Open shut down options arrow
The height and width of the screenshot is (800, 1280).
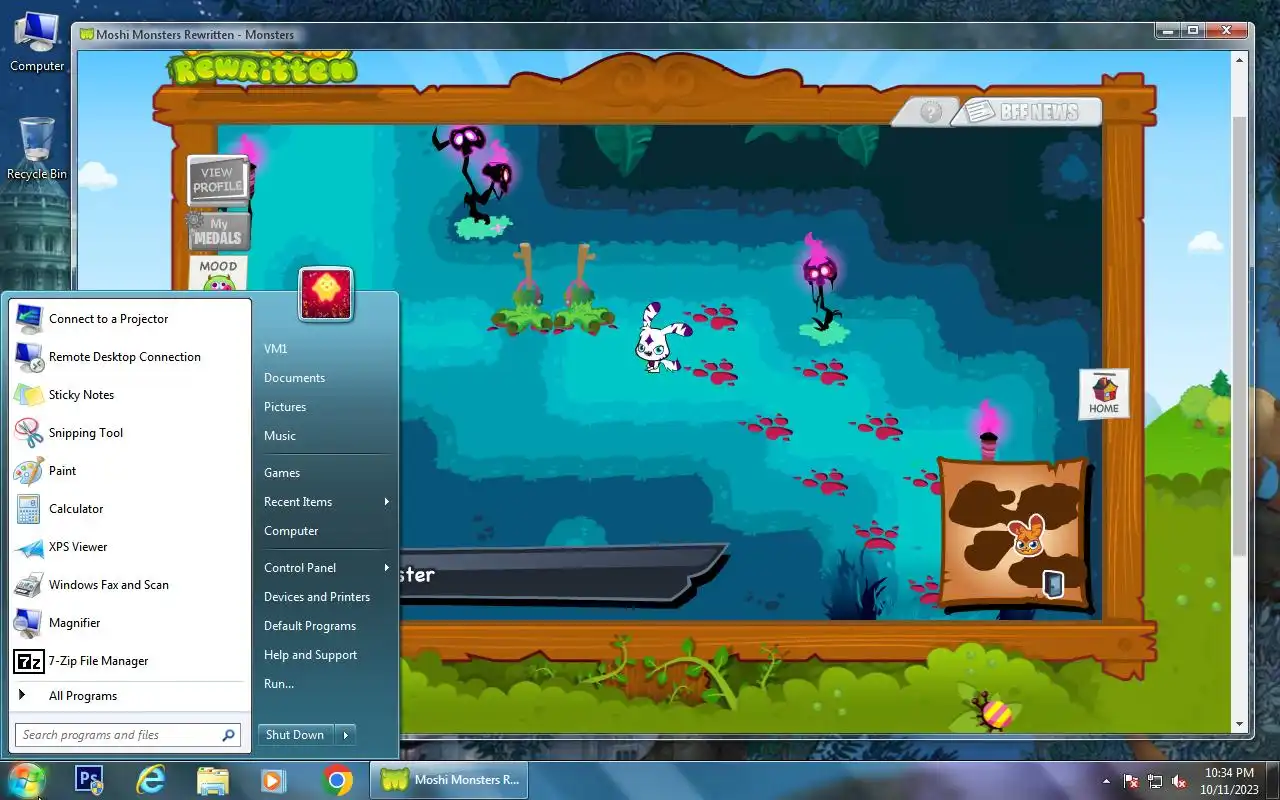346,735
